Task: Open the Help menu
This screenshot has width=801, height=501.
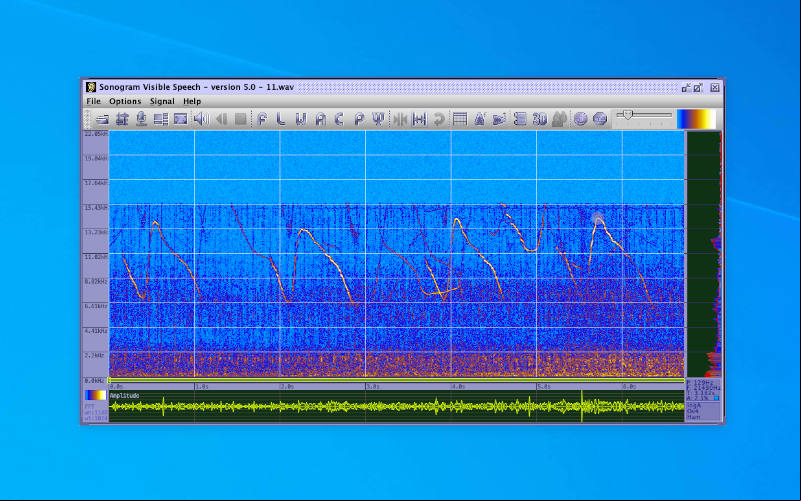Action: tap(192, 101)
